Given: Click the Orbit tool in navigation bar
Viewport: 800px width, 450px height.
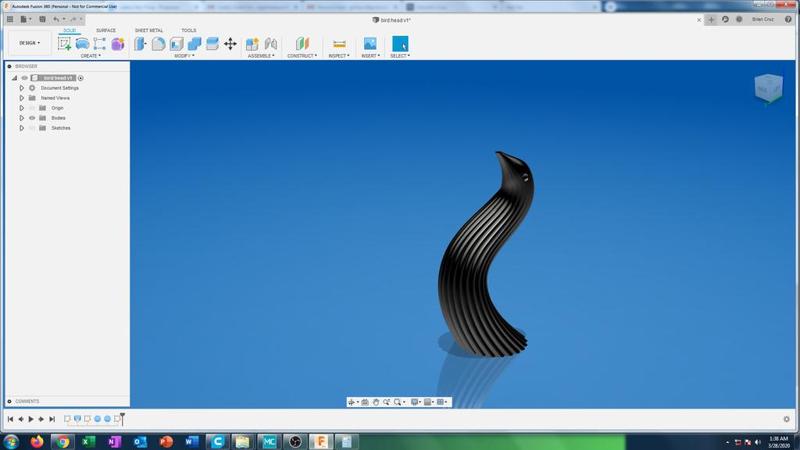Looking at the screenshot, I should (x=352, y=402).
